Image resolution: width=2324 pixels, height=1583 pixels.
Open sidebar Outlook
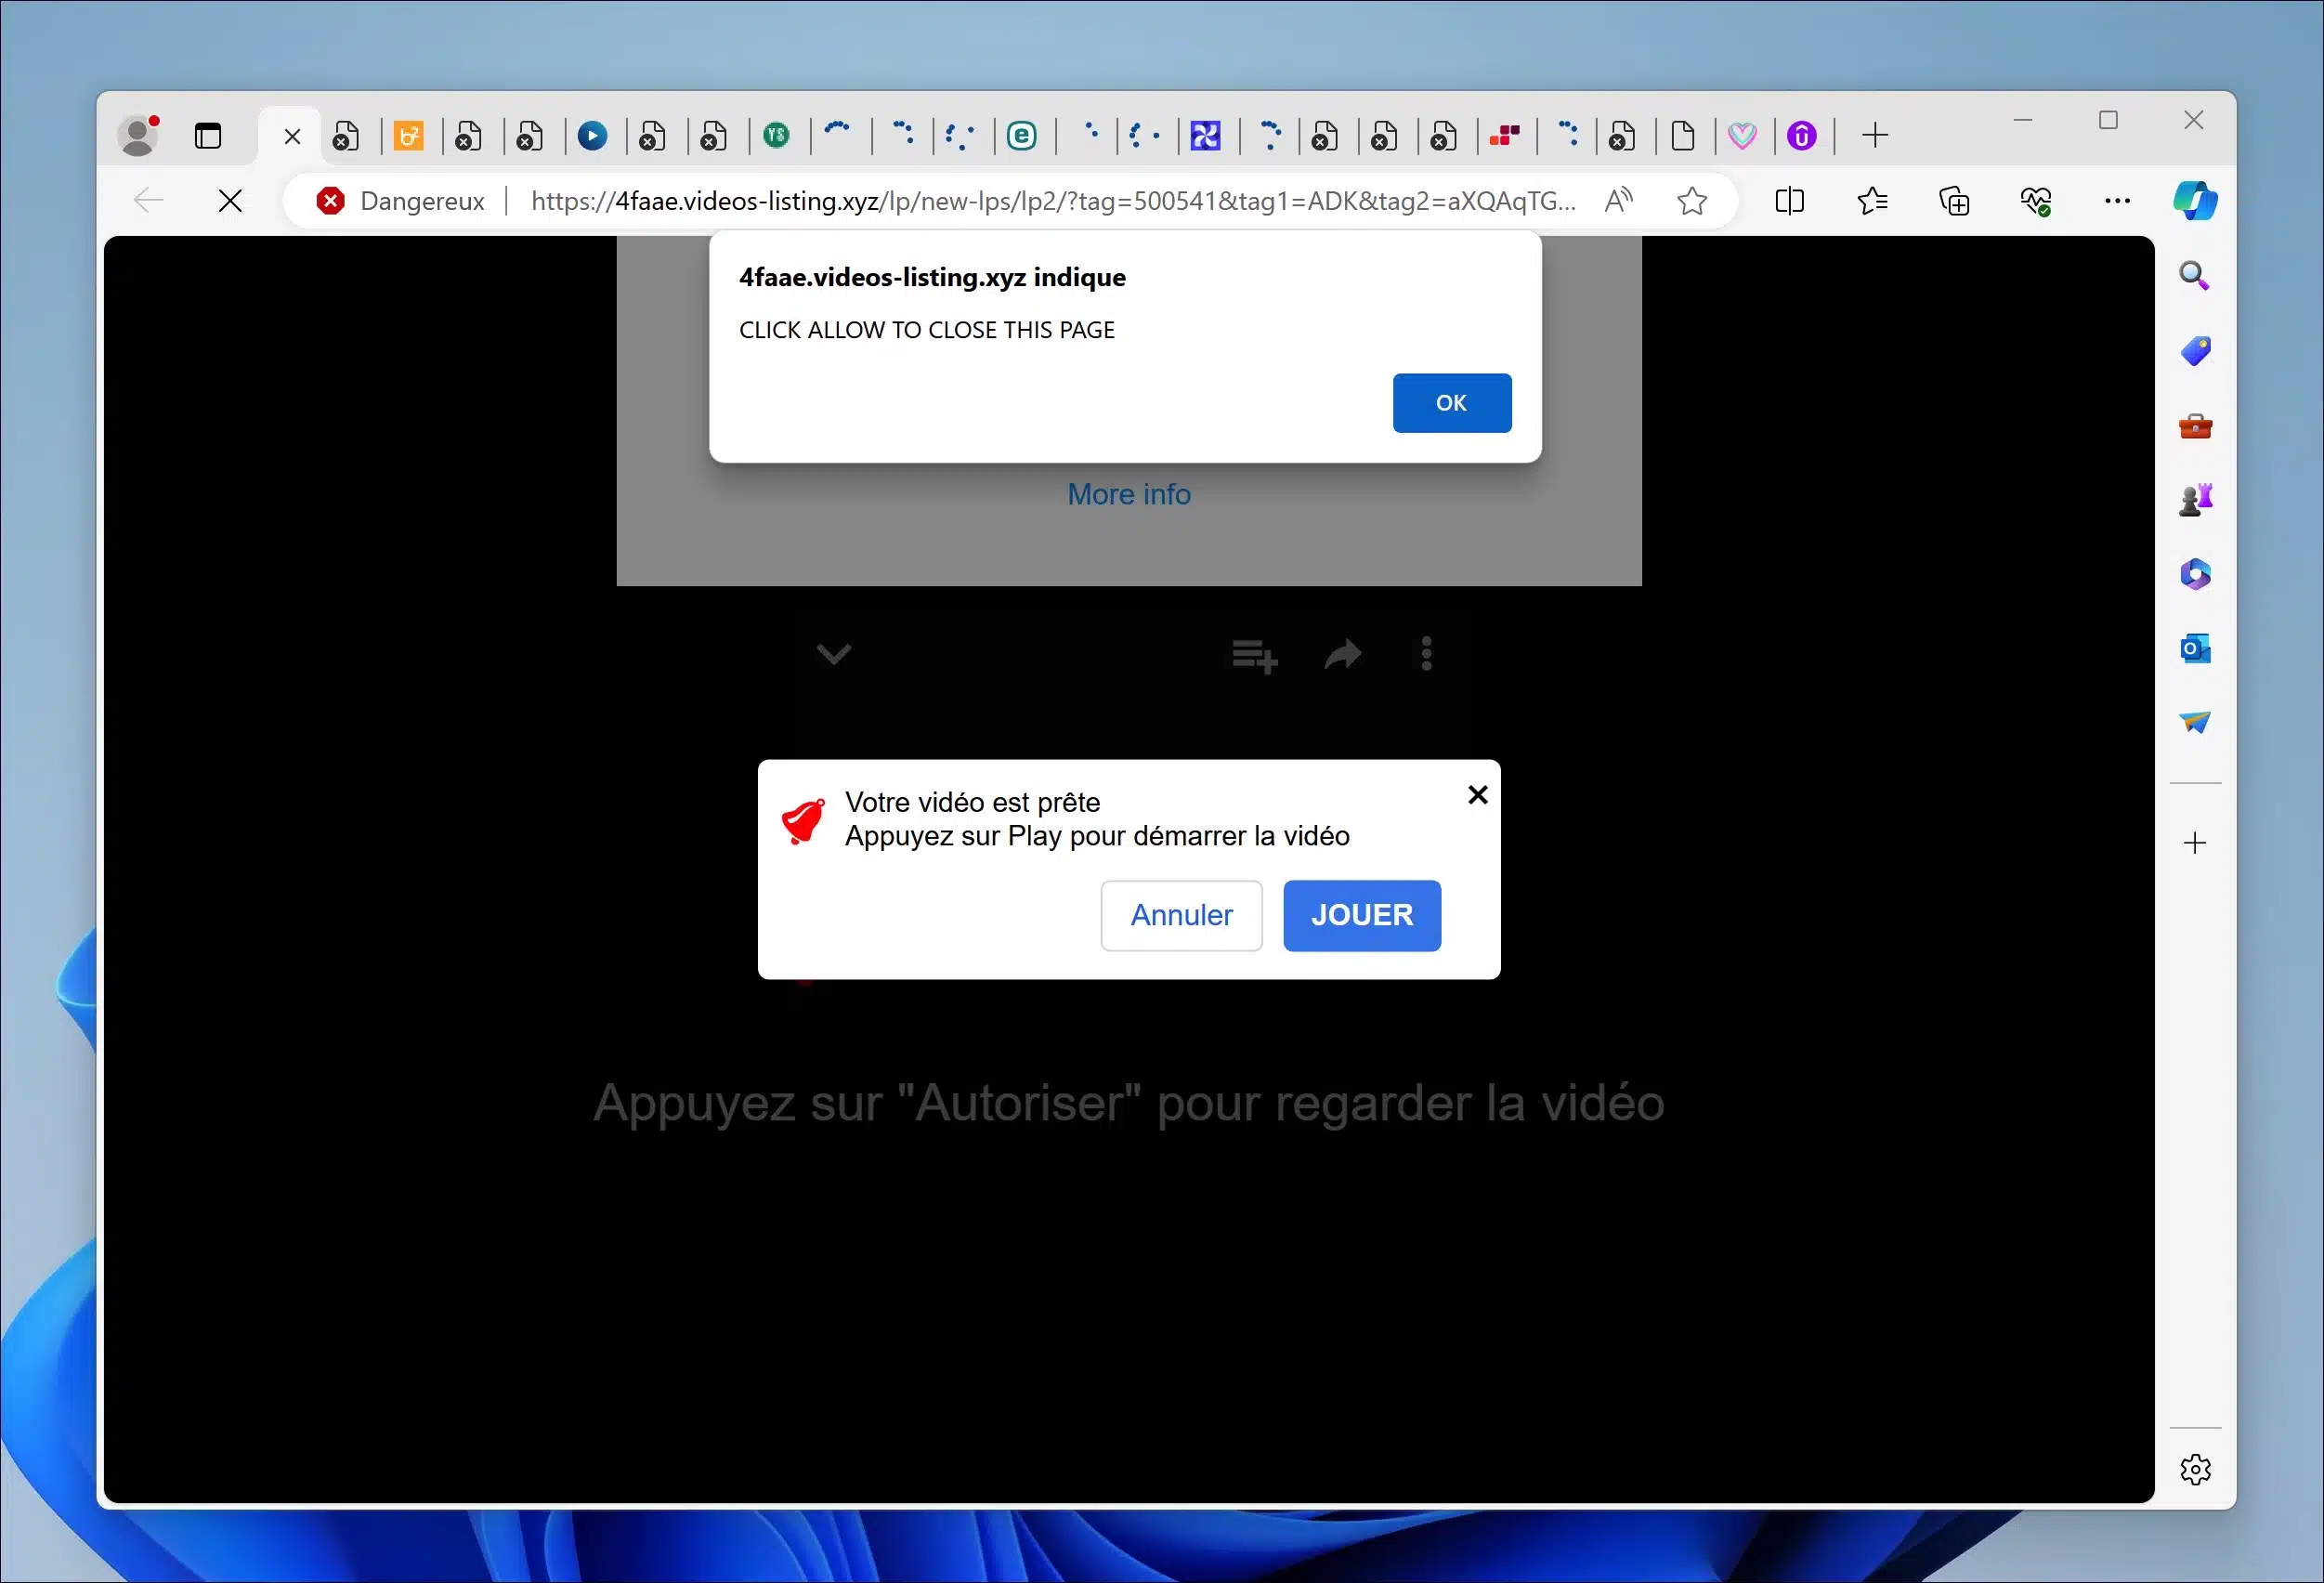(2195, 649)
